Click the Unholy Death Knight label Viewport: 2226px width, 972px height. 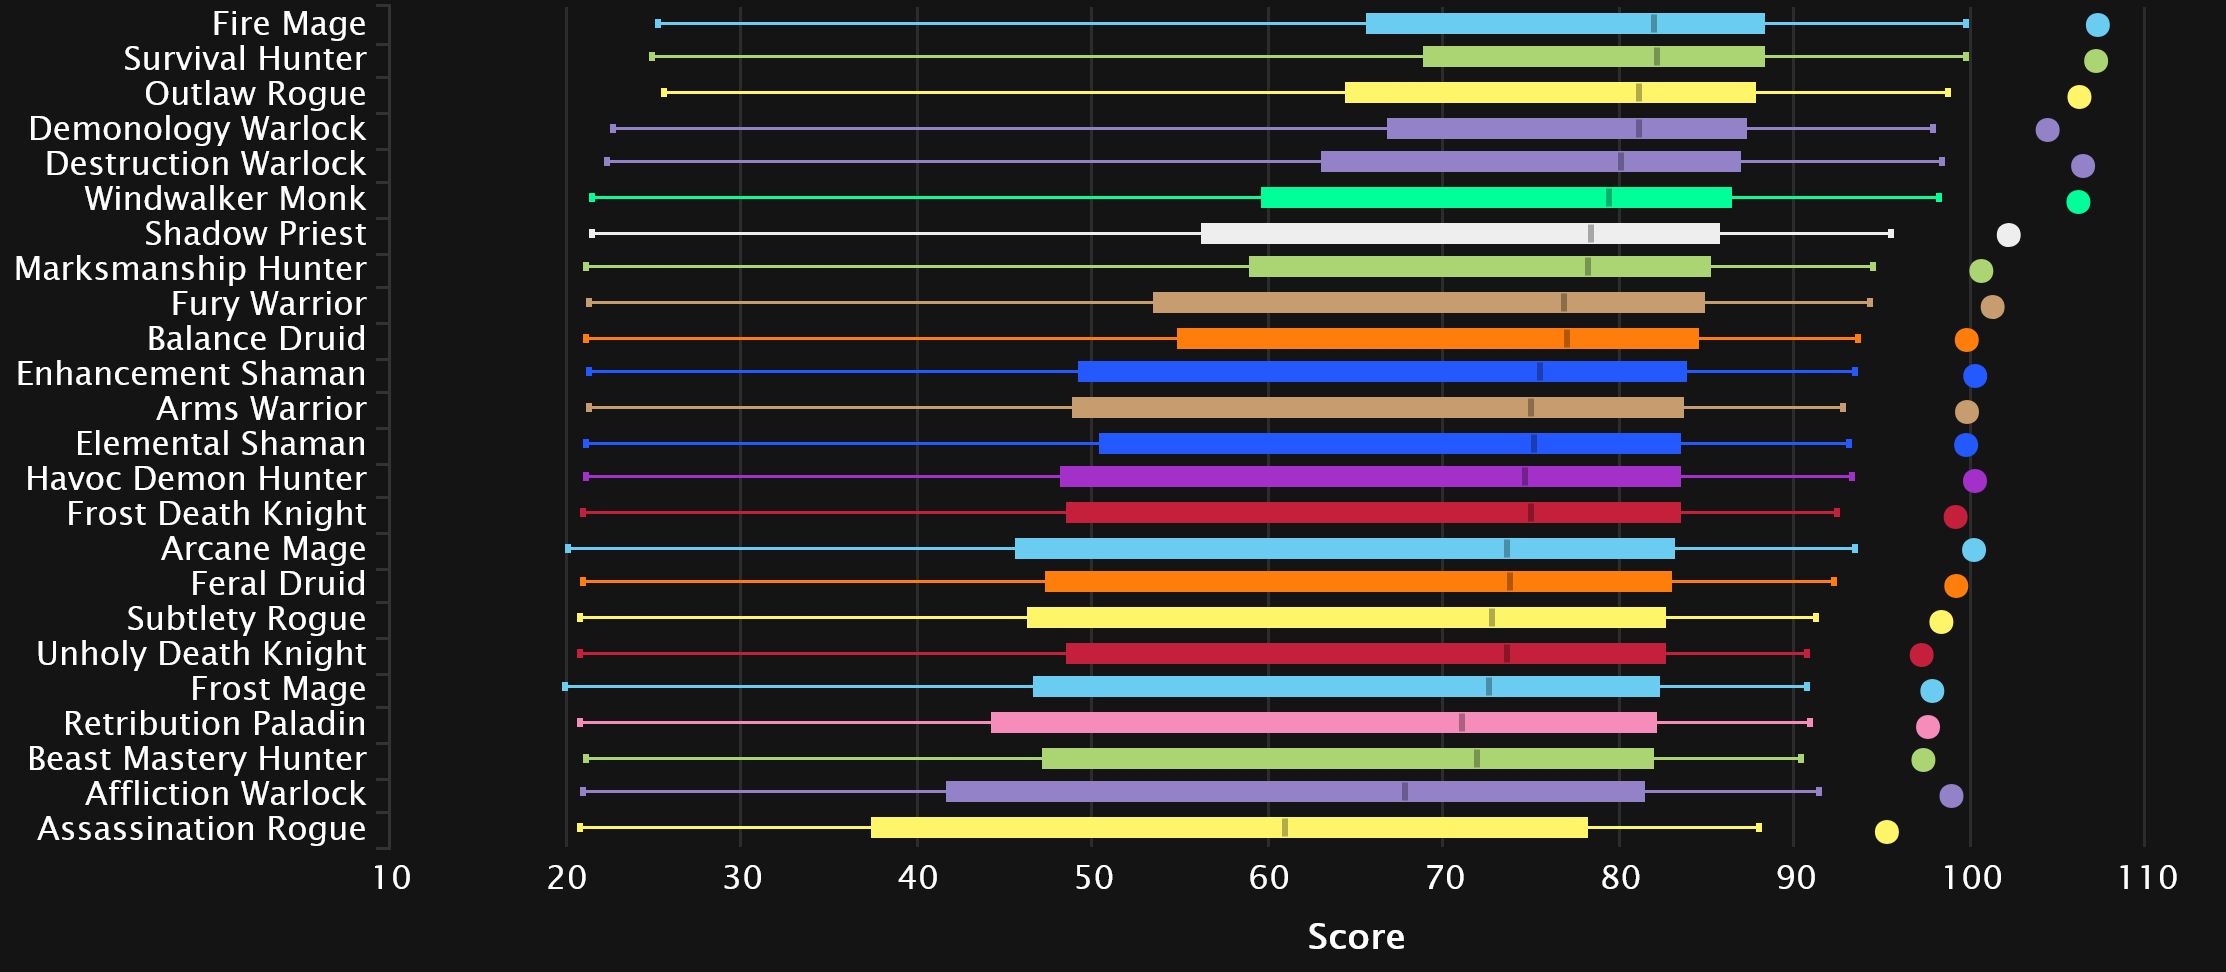201,654
